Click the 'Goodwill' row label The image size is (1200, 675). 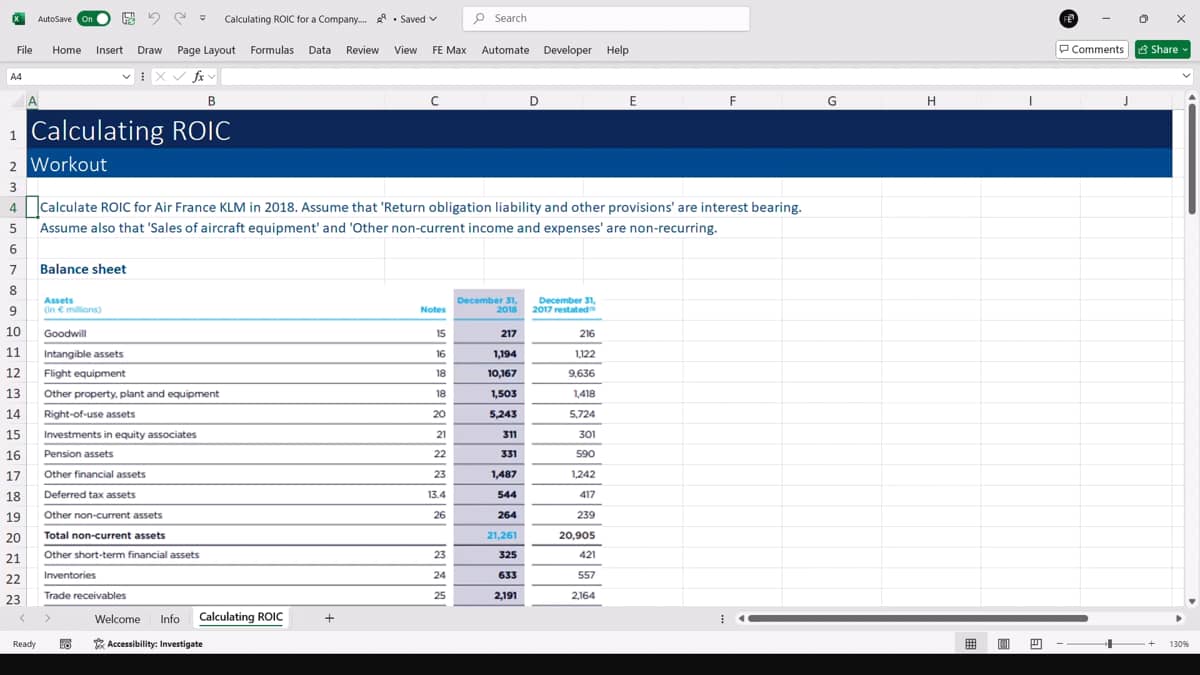point(66,333)
